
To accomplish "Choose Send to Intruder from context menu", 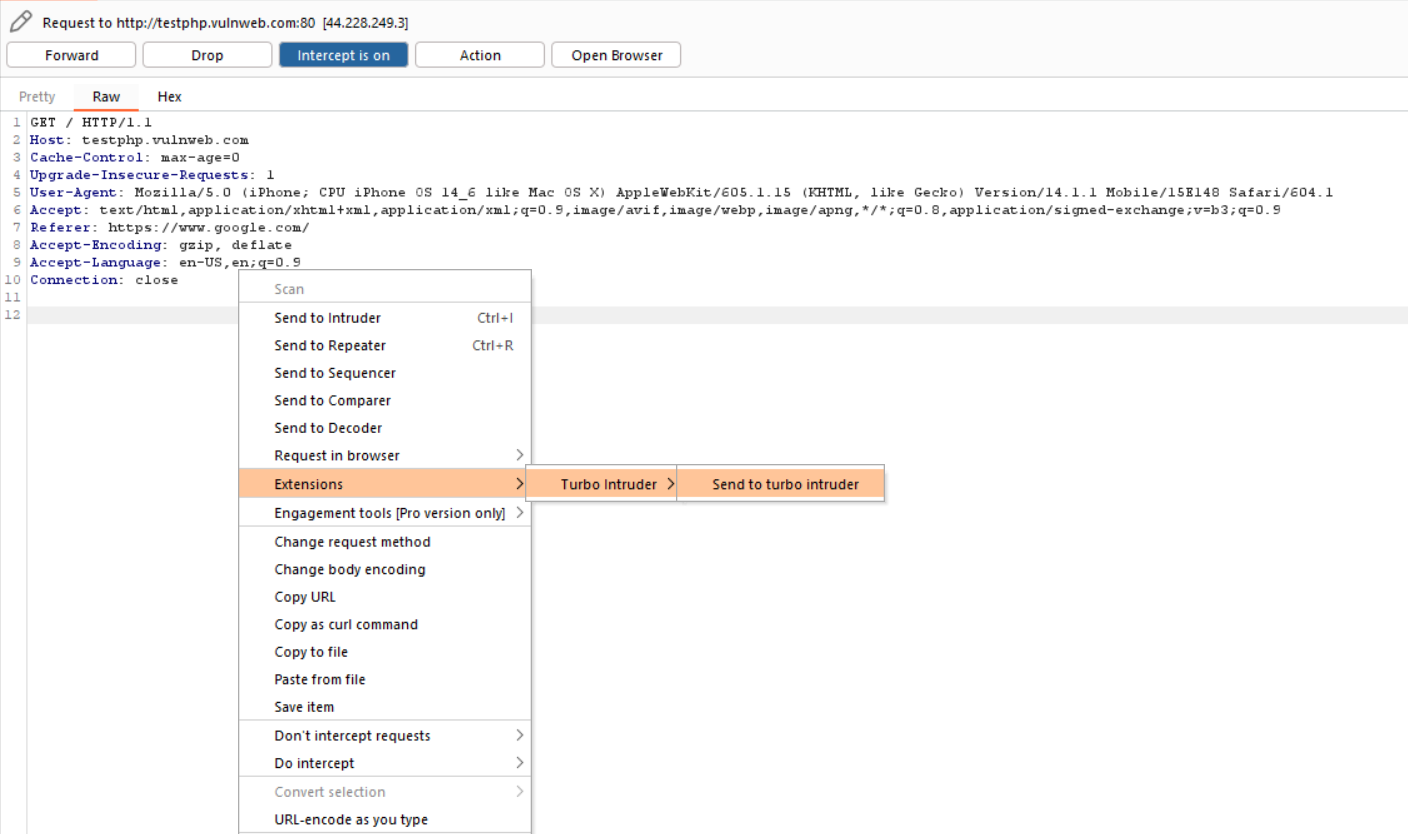I will tap(327, 318).
